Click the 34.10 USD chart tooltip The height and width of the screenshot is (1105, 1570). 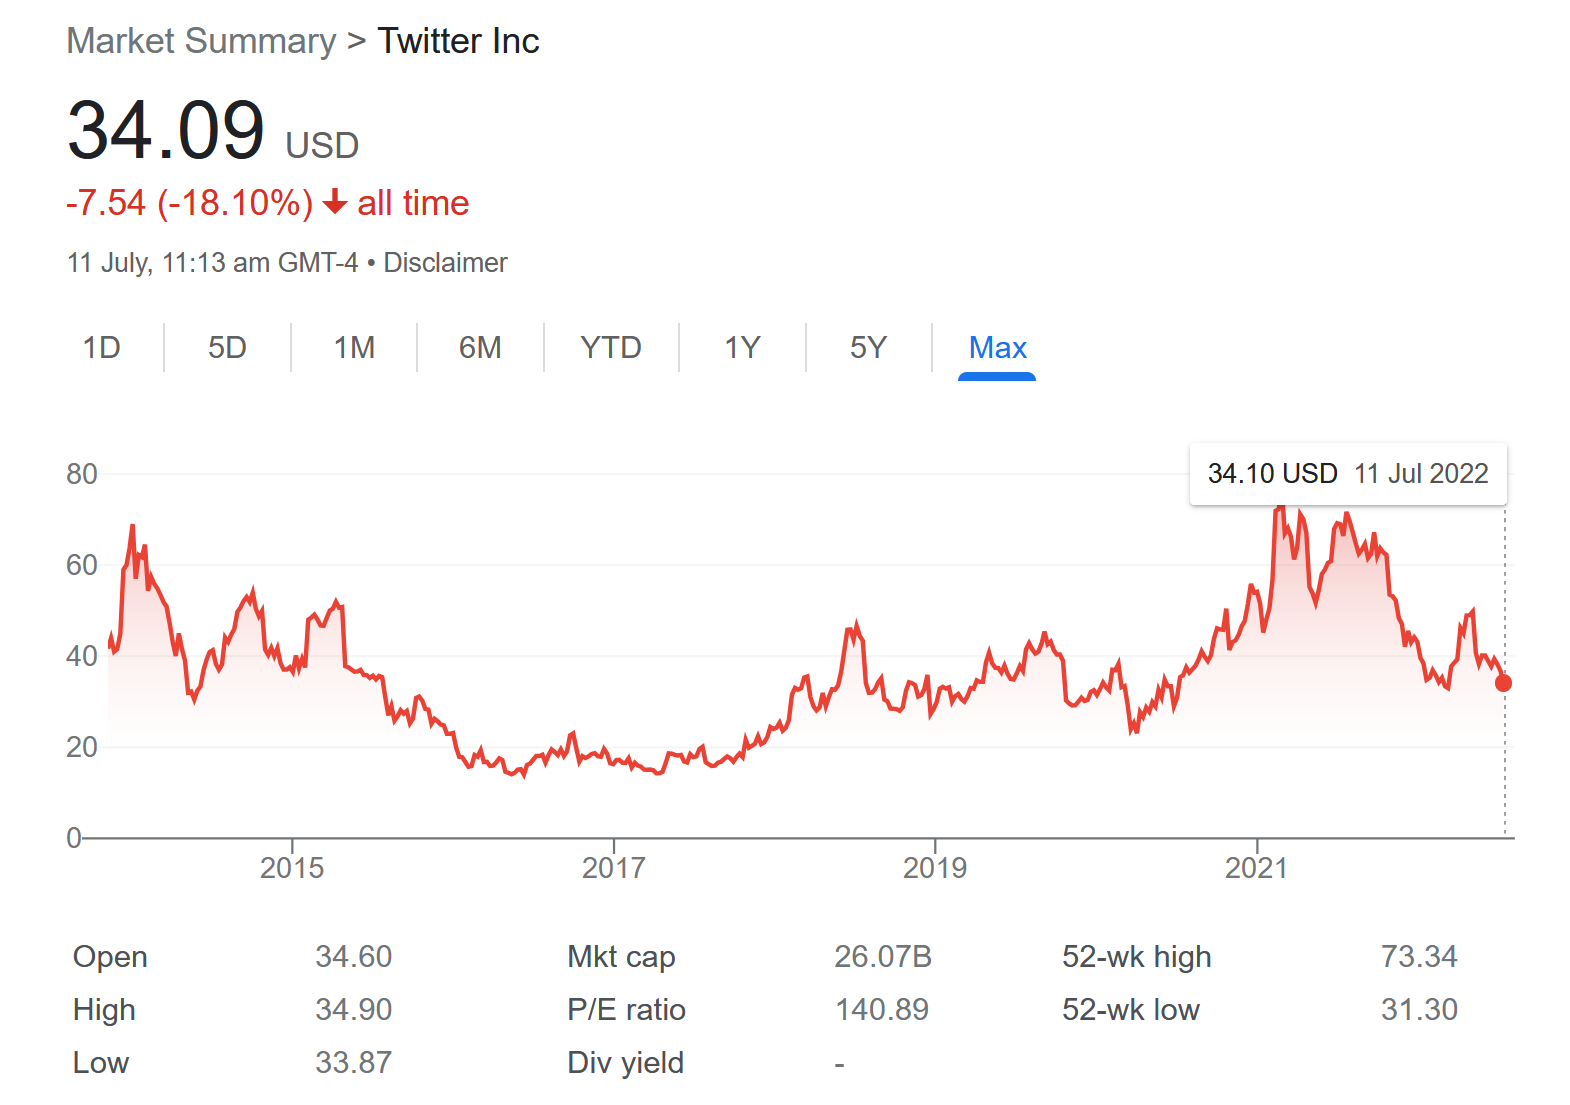click(x=1347, y=474)
